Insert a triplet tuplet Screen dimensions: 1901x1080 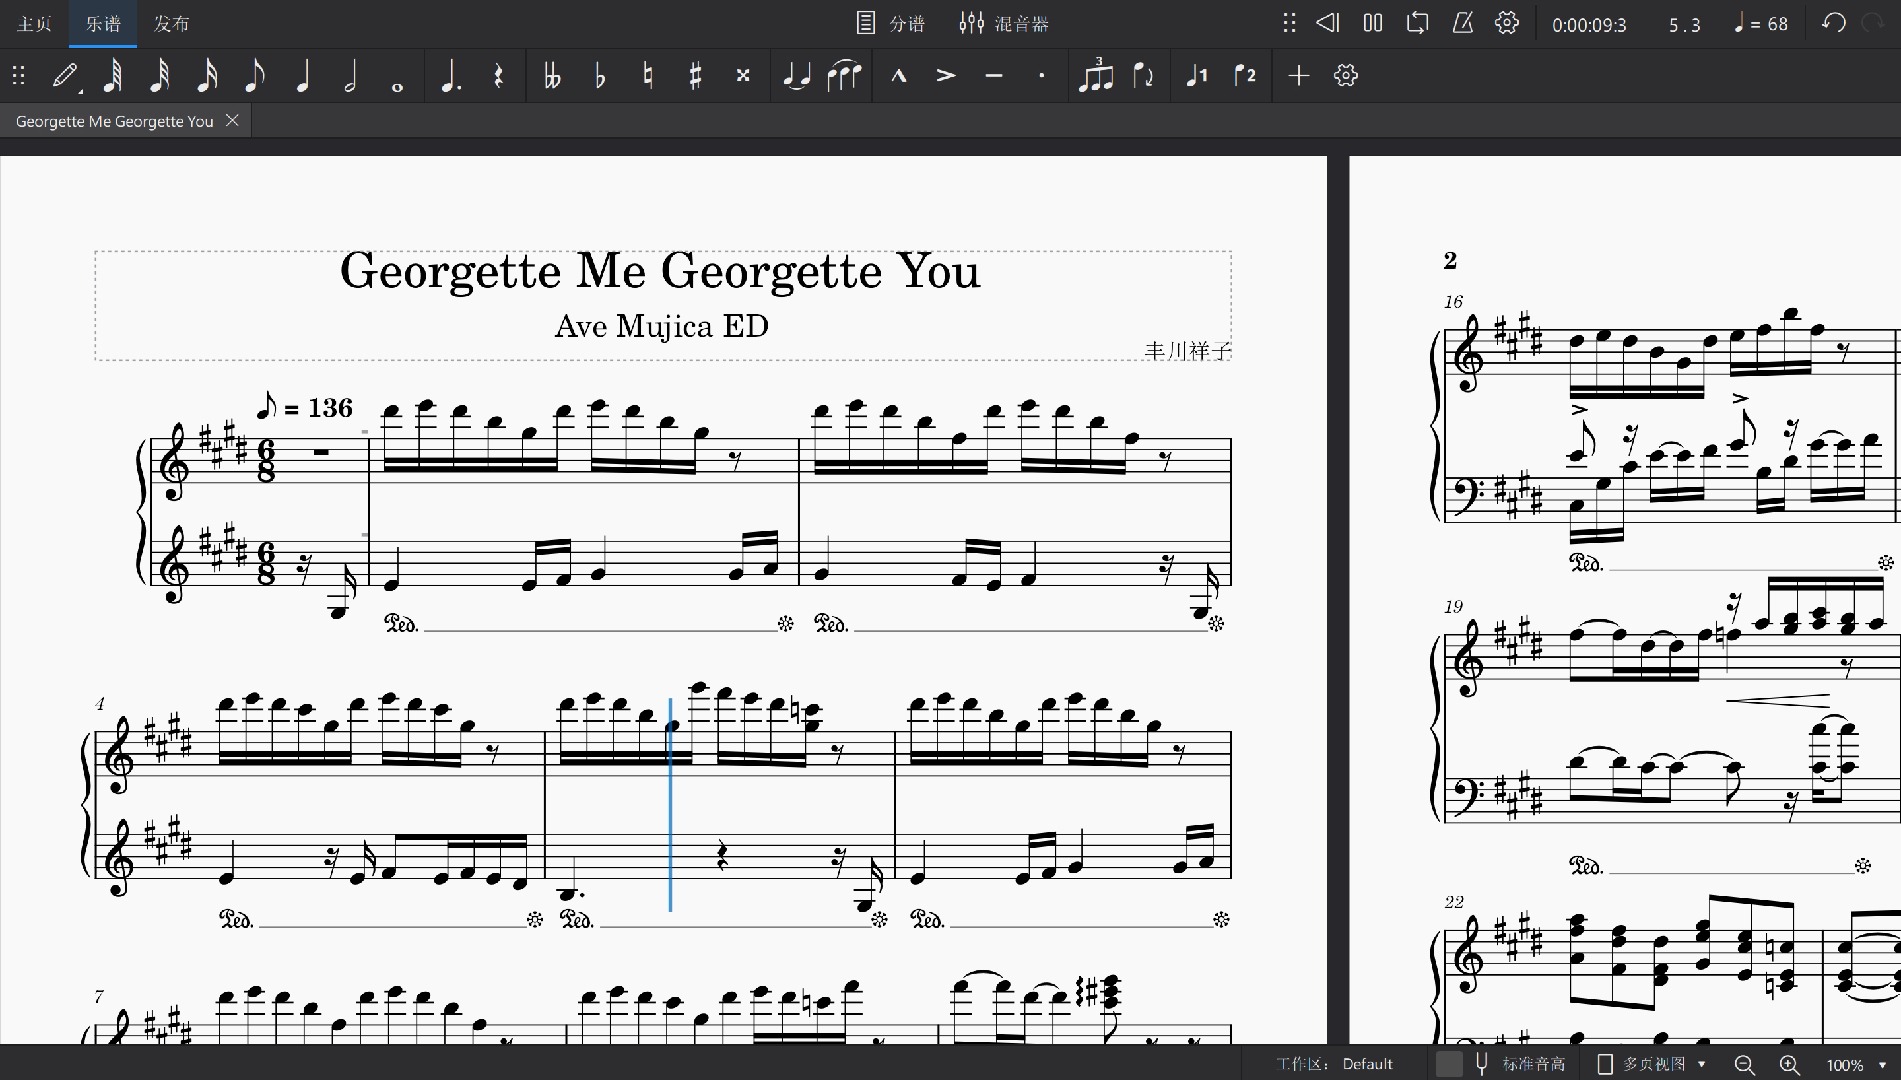pyautogui.click(x=1095, y=76)
